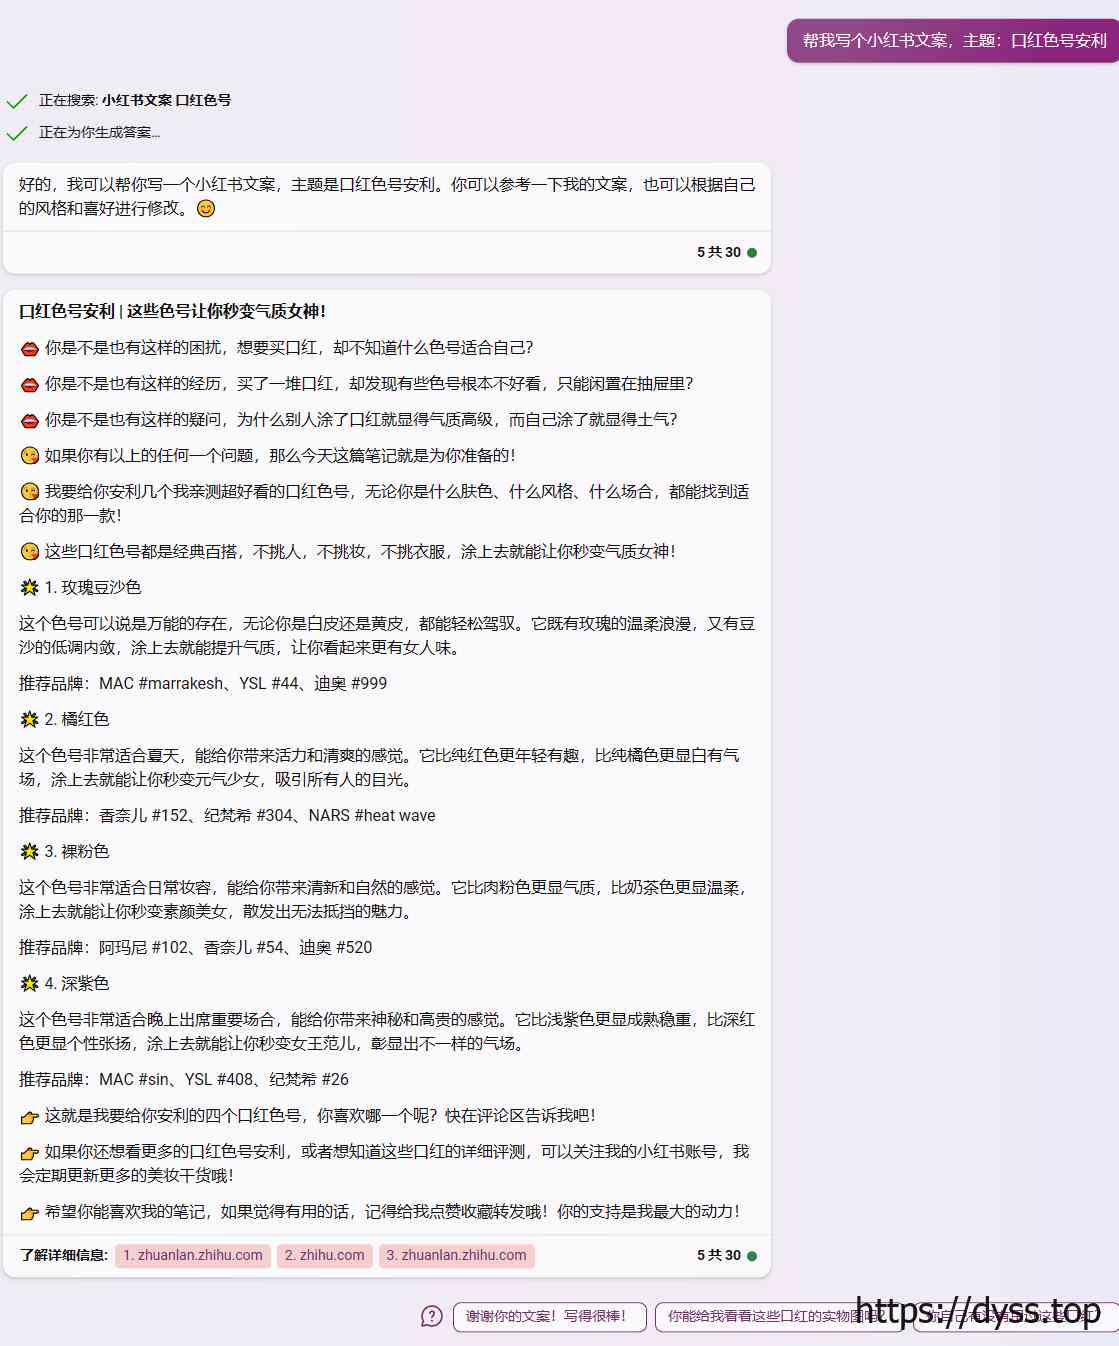1119x1346 pixels.
Task: Click lips emoji before '为什么别人涂了口红' line
Action: pyautogui.click(x=30, y=420)
